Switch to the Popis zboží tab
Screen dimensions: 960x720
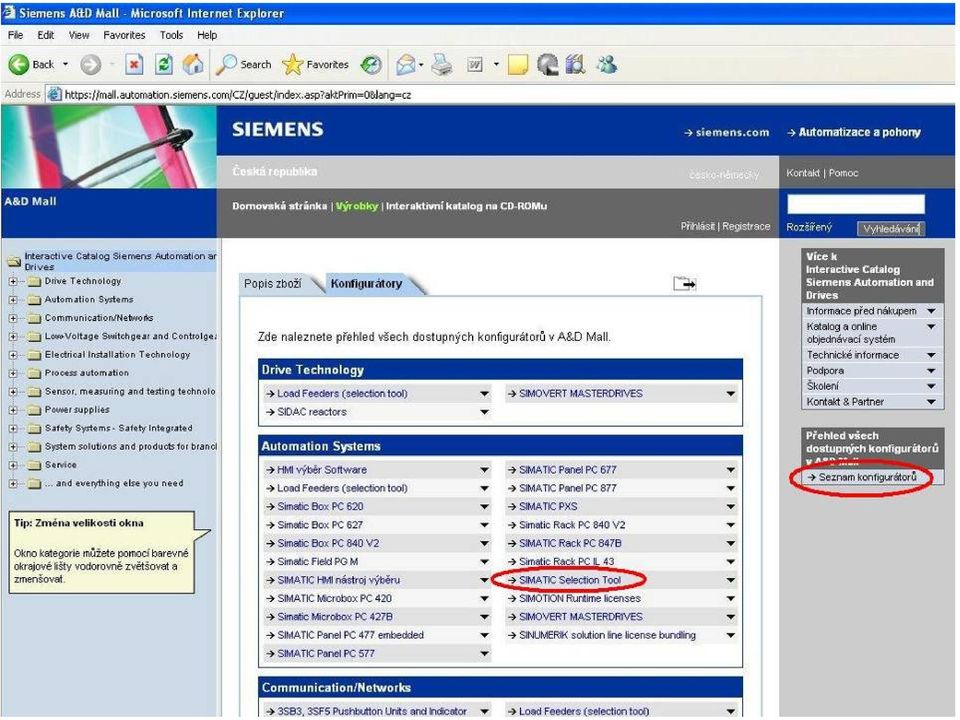point(273,283)
